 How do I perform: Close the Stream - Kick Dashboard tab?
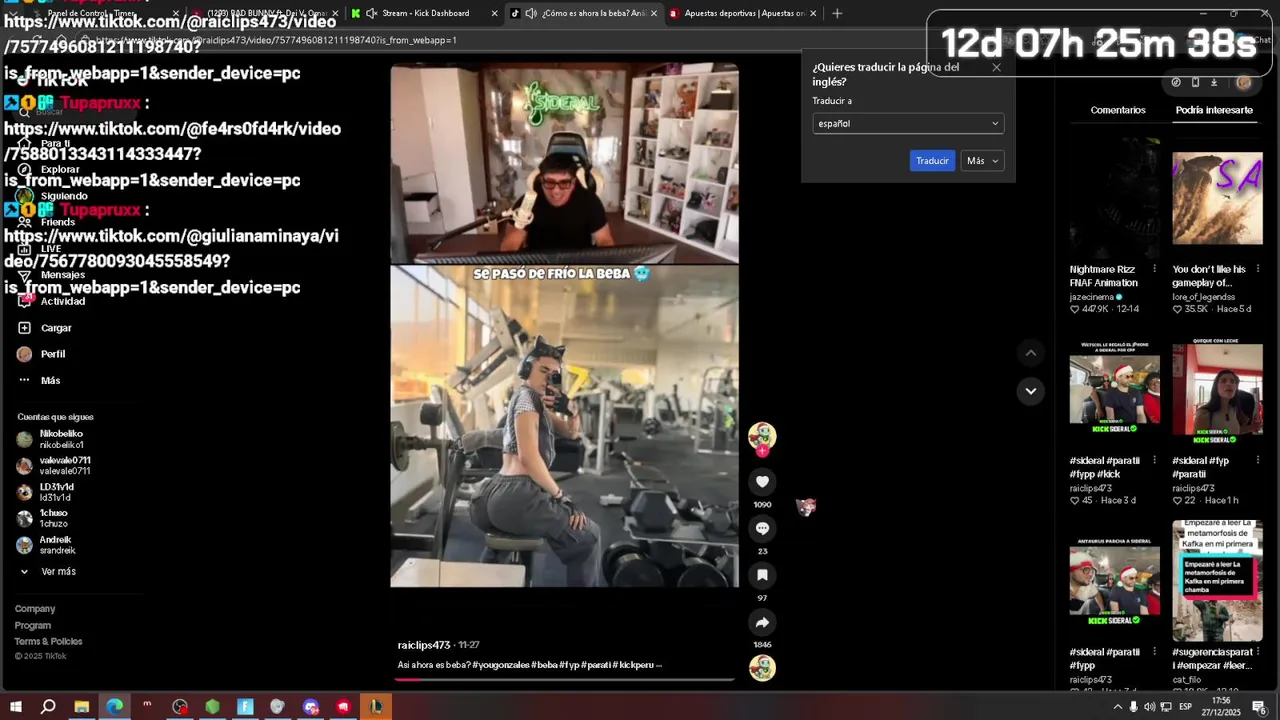click(494, 13)
